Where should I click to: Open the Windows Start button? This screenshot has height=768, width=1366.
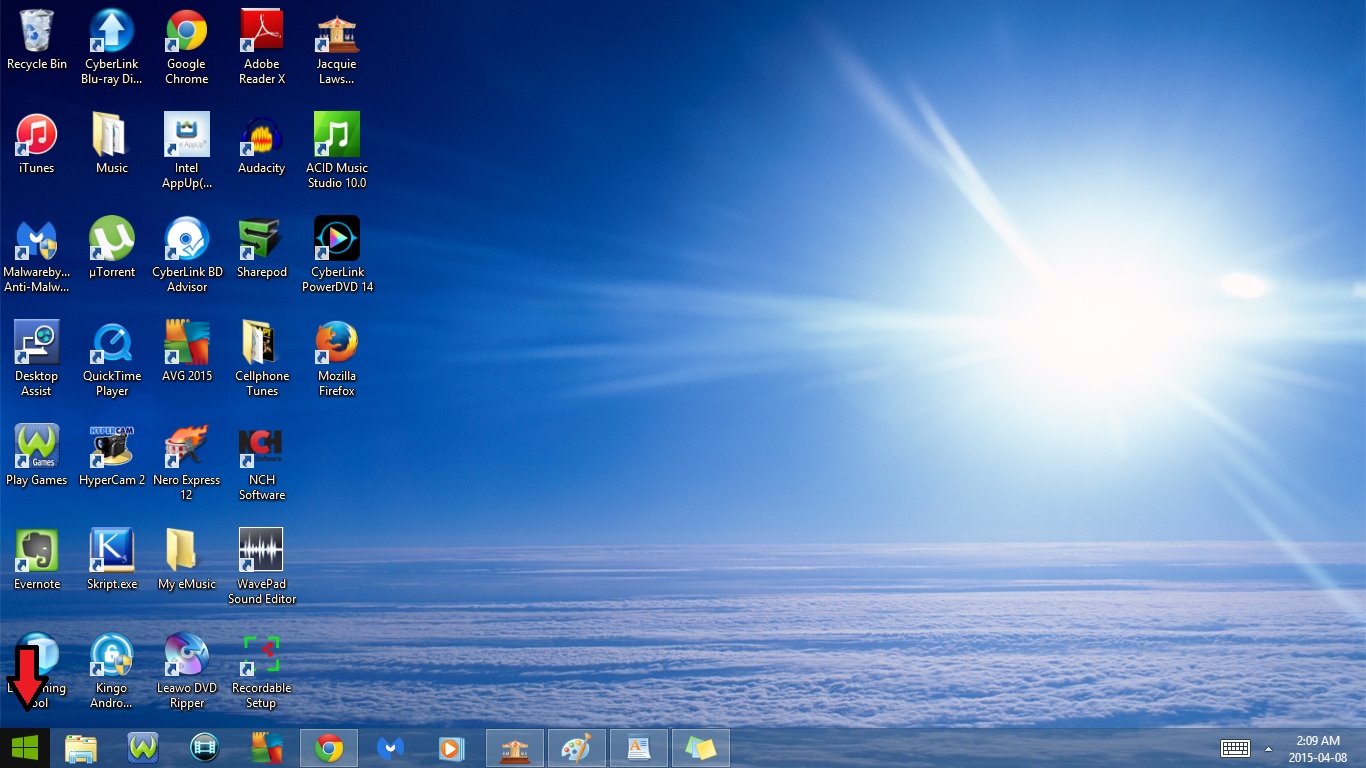[x=24, y=748]
